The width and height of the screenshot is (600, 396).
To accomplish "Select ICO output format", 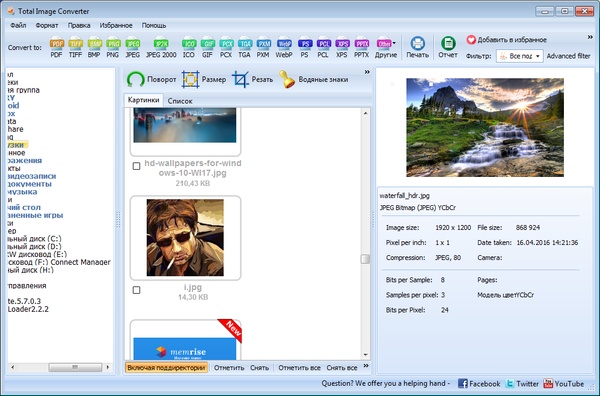I will click(x=189, y=47).
